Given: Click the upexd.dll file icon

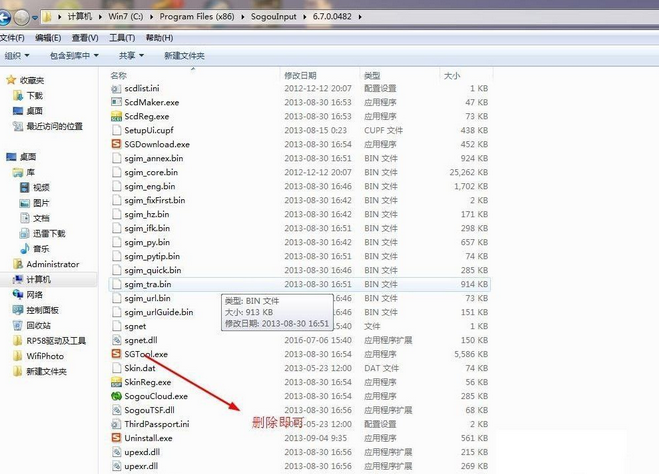Looking at the screenshot, I should 116,452.
